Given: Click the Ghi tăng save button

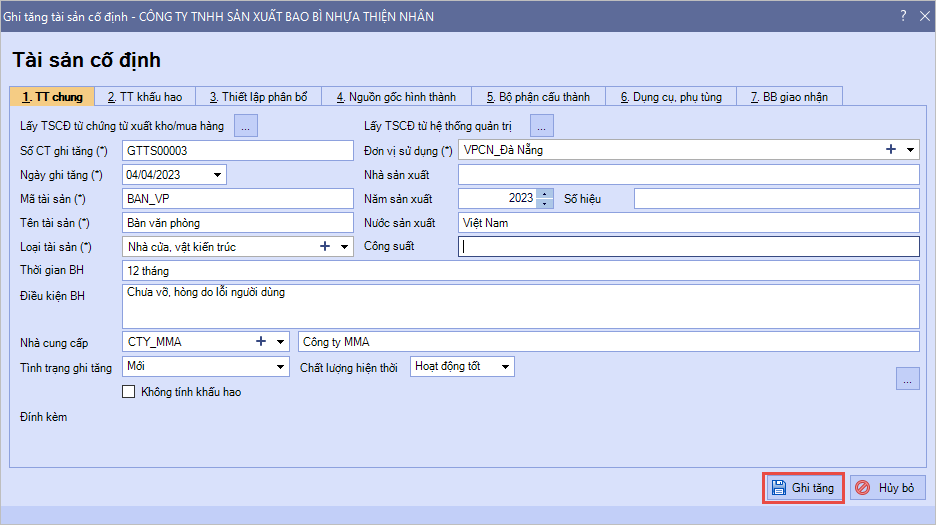Looking at the screenshot, I should 804,488.
